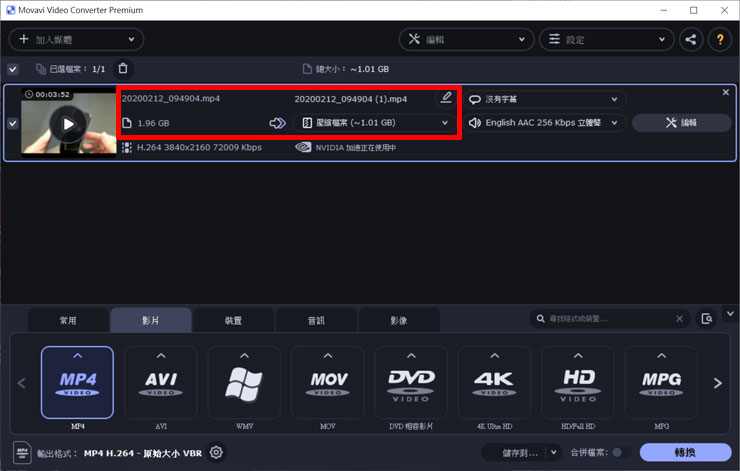Select the MOV video format icon
Viewport: 740px width, 471px height.
click(x=328, y=382)
